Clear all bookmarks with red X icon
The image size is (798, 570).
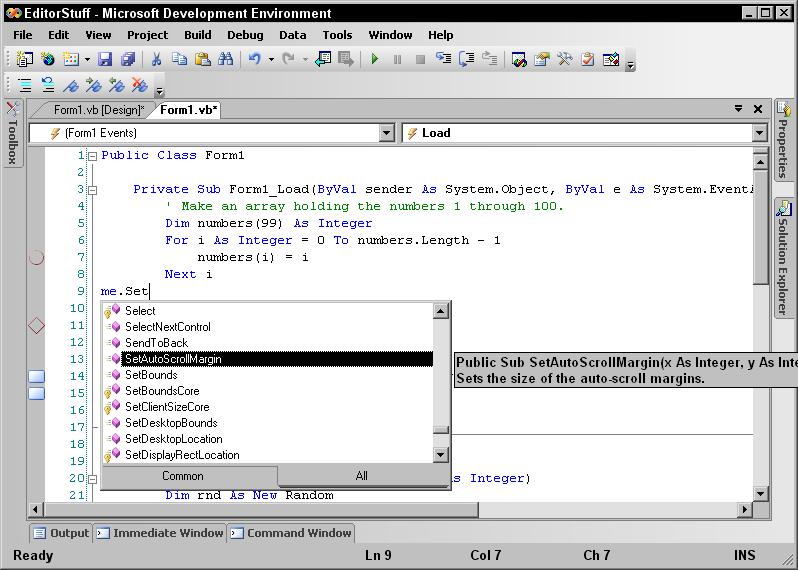click(139, 84)
